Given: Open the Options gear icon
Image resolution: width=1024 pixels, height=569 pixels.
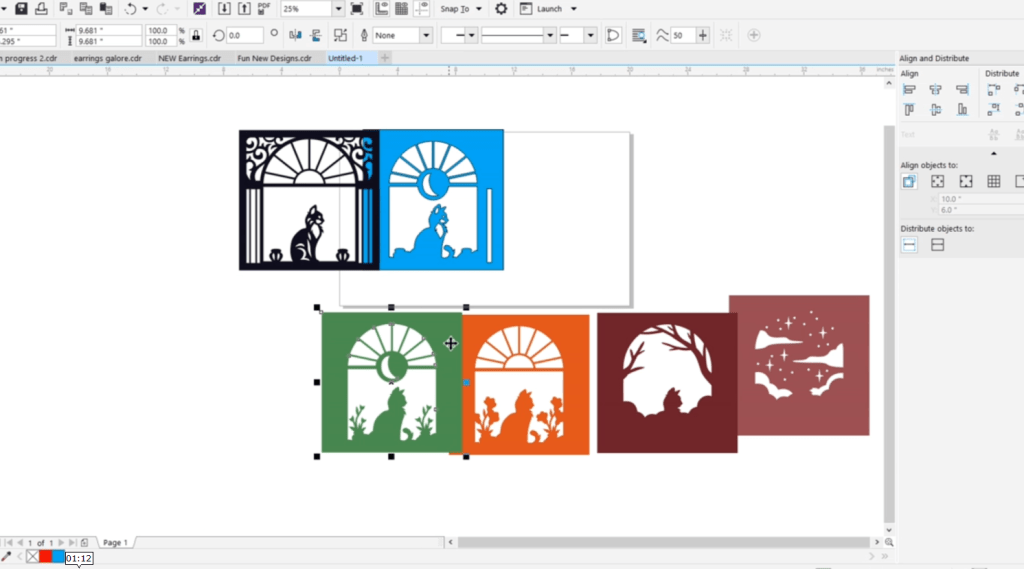Looking at the screenshot, I should [x=501, y=8].
